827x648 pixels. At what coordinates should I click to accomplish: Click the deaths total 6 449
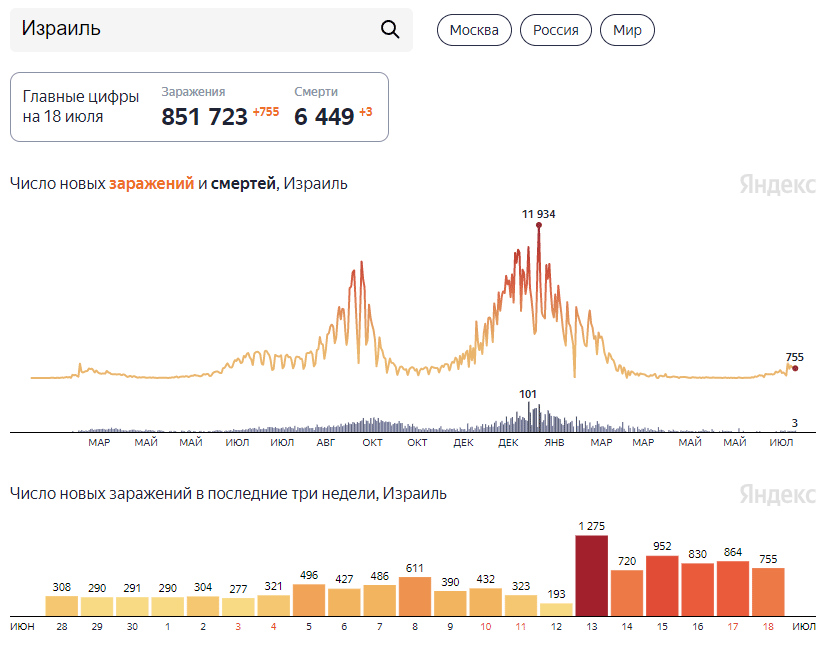[324, 117]
